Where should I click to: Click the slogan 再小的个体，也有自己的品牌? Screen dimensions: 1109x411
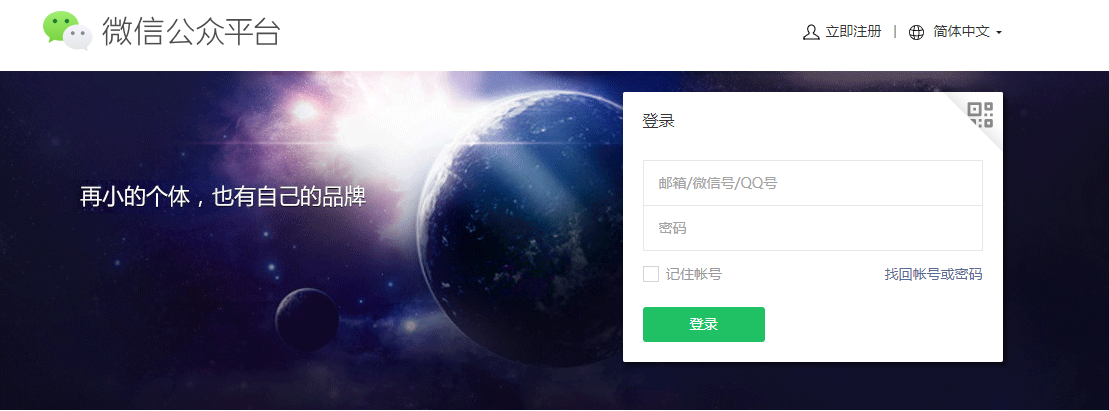(223, 197)
